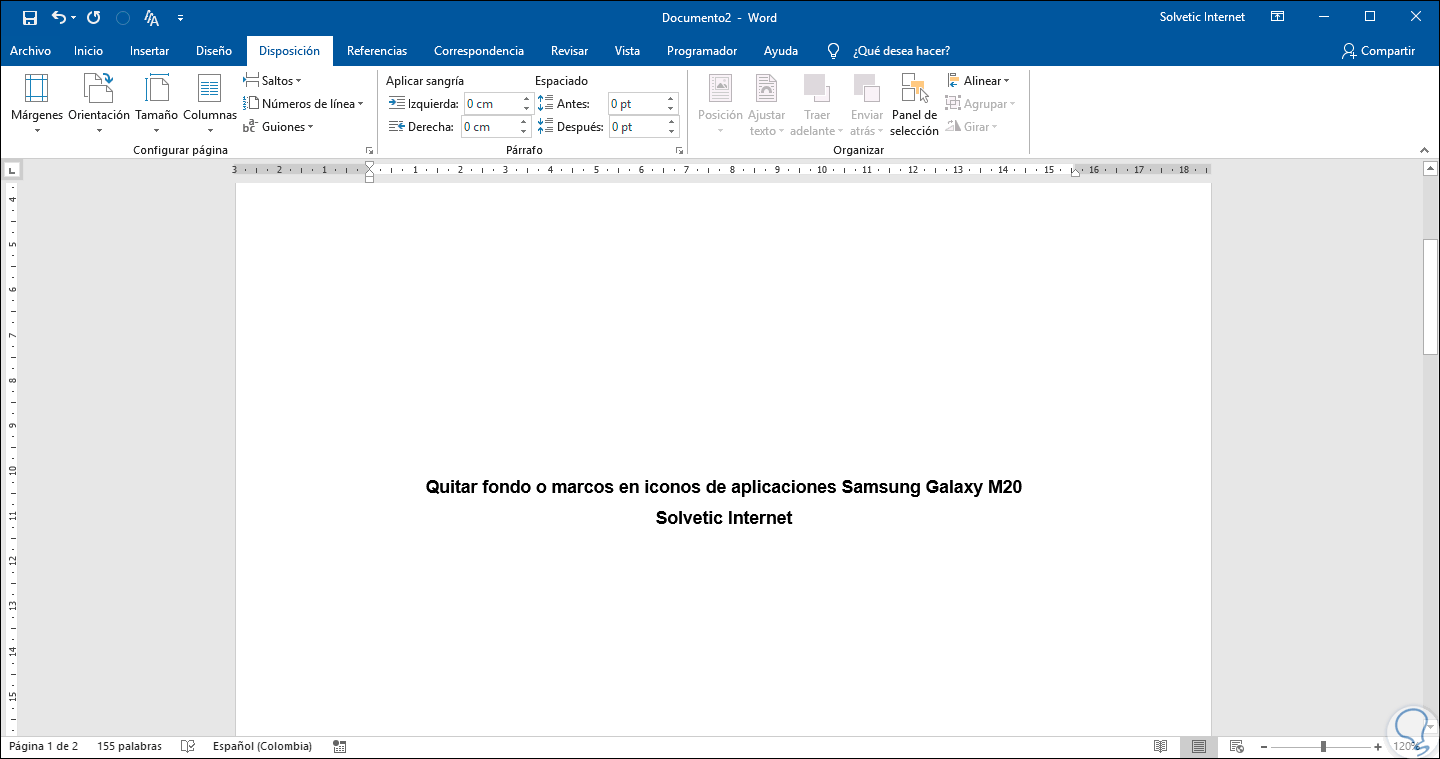The height and width of the screenshot is (759, 1440).
Task: Open Ribbon Display Options in title bar
Action: 1277,17
